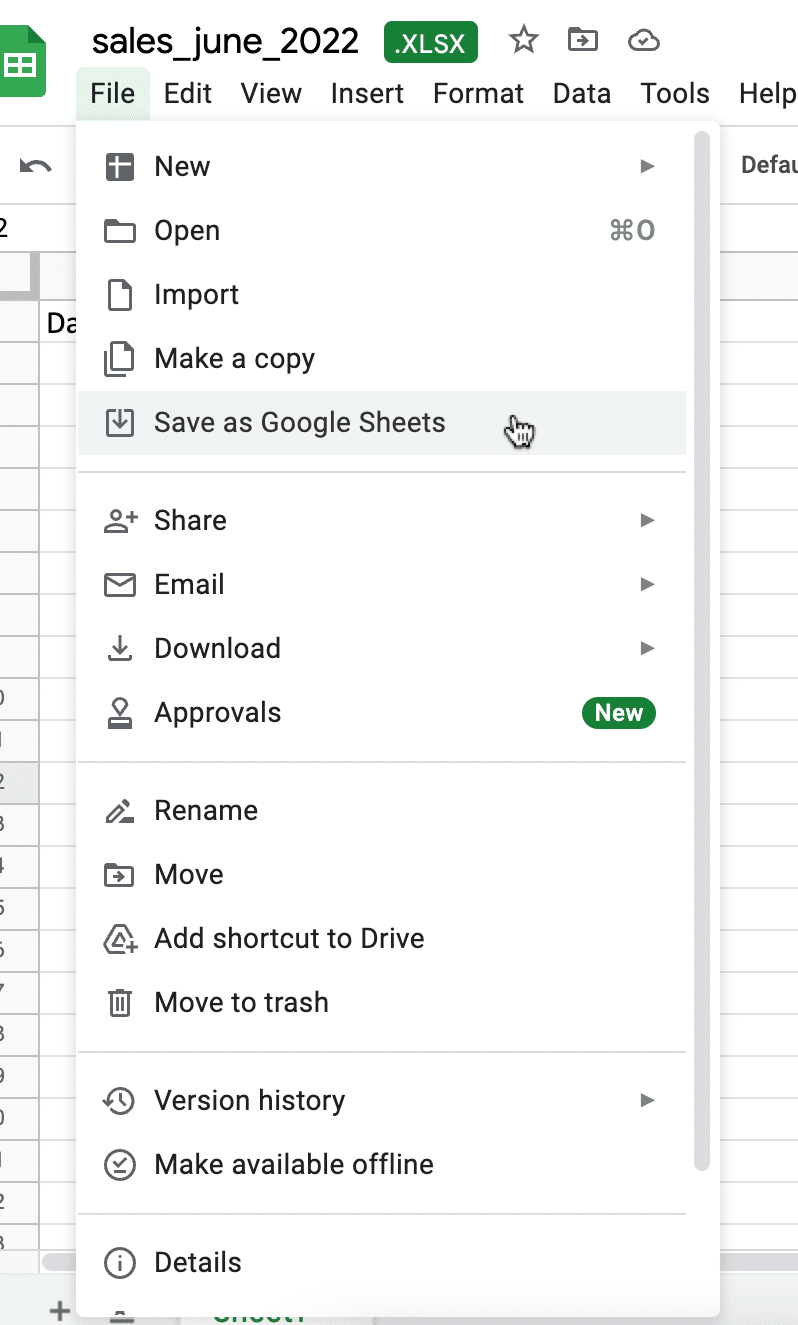The image size is (798, 1325).
Task: Enable Make available offline
Action: tap(293, 1164)
